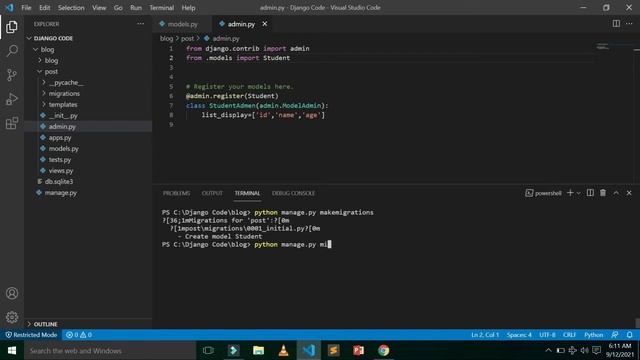
Task: Split the editor to the right
Action: click(x=616, y=24)
